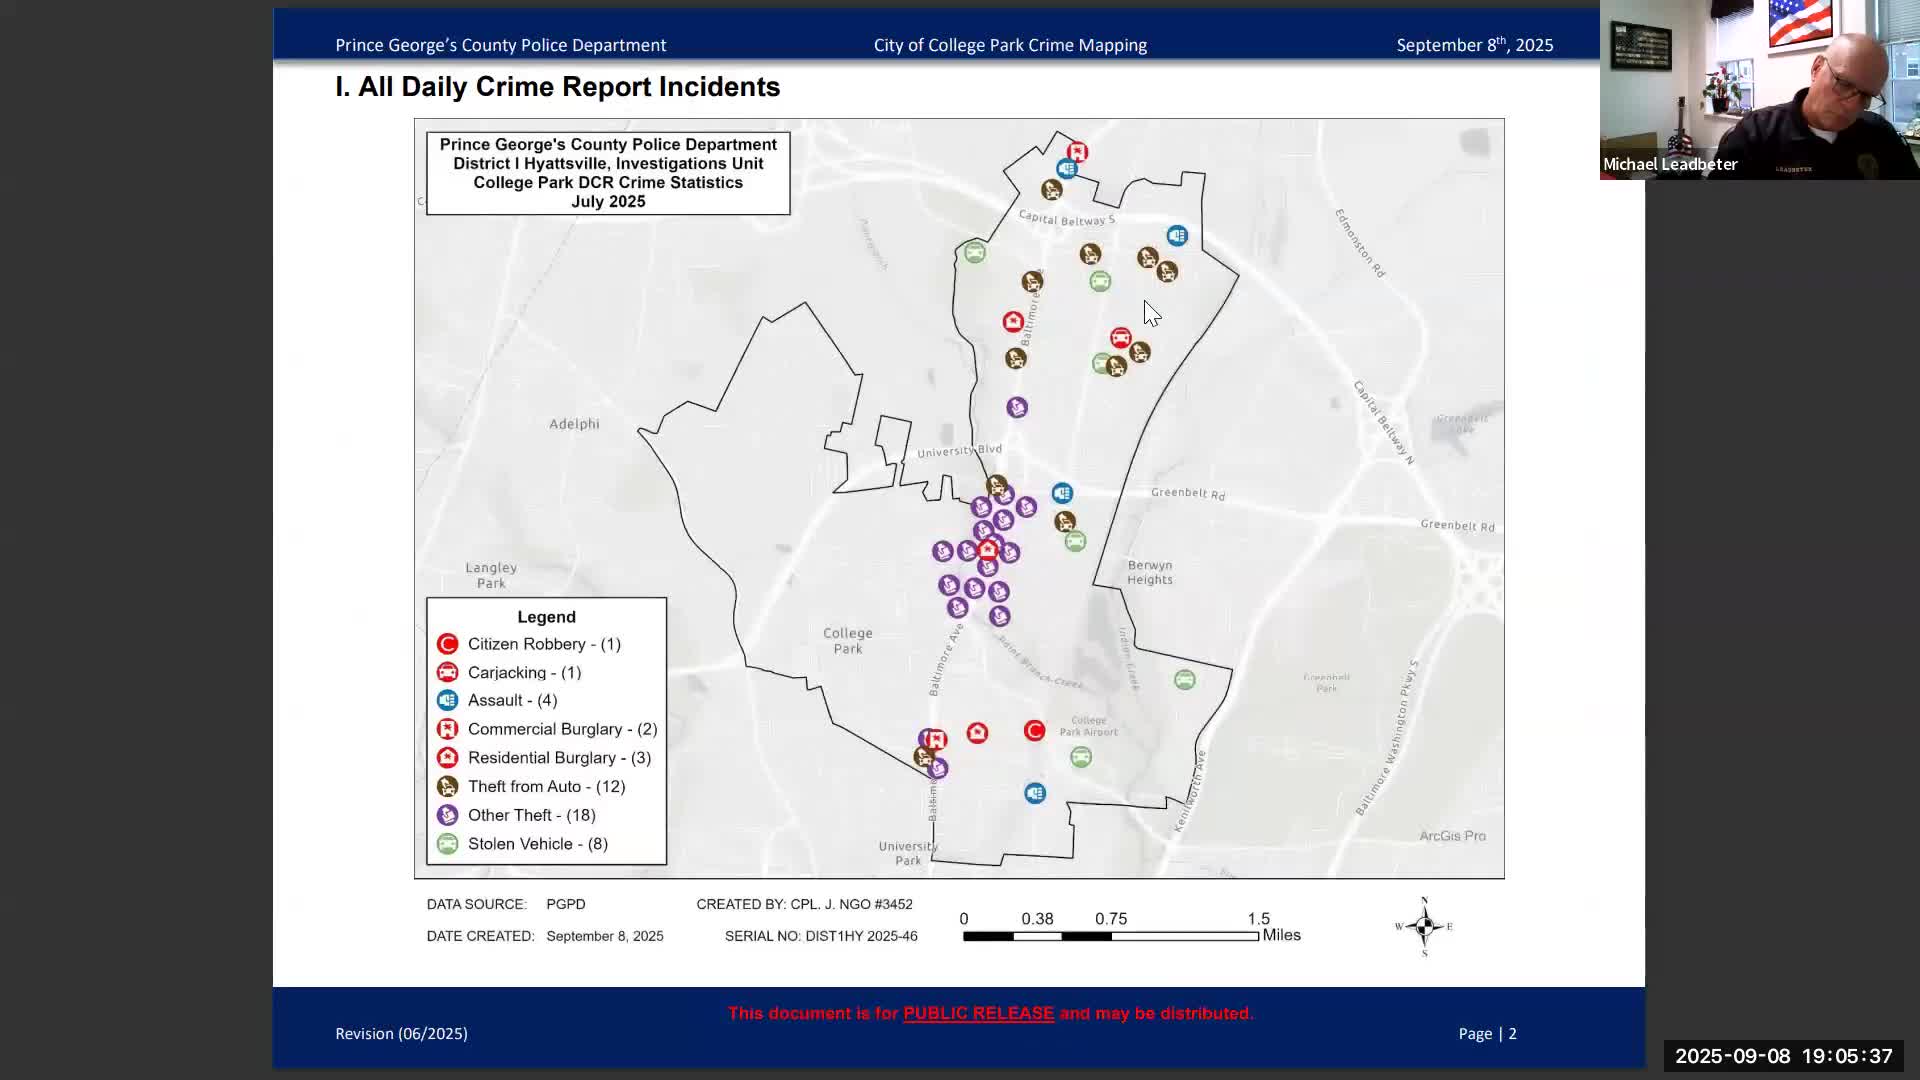
Task: Click the map title box for July 2025
Action: [608, 173]
